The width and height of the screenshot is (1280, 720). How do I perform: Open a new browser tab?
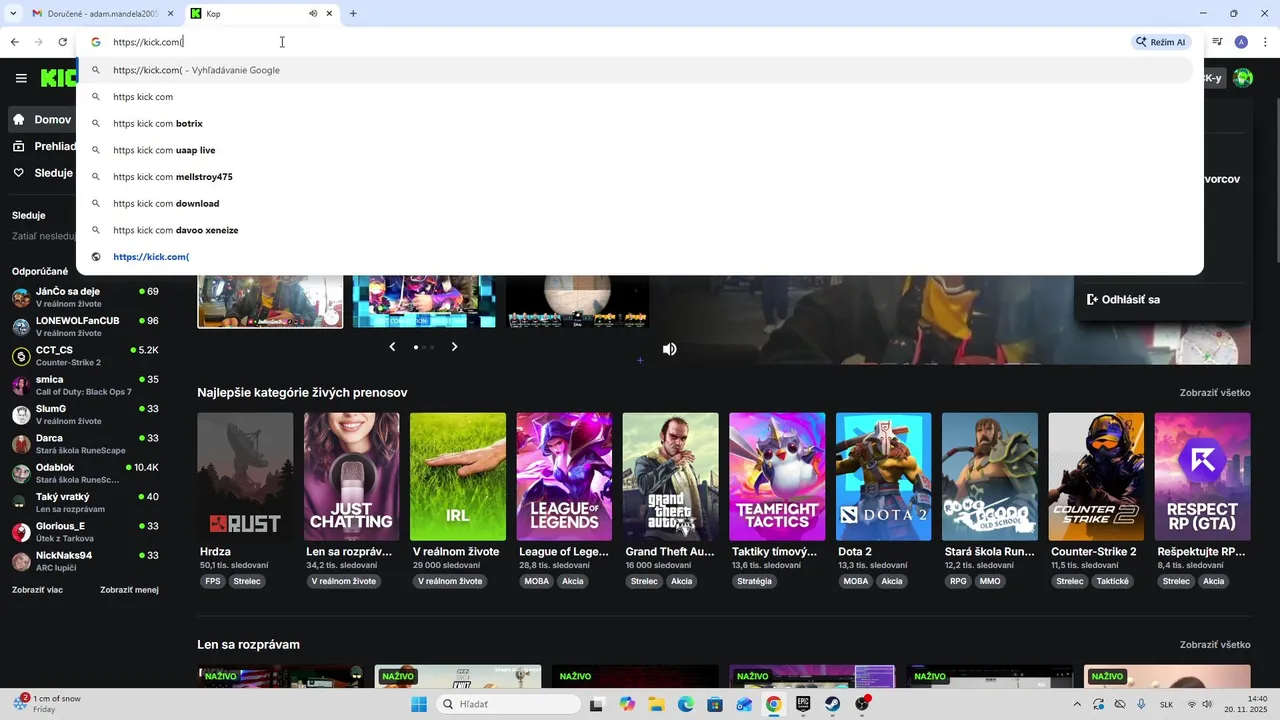[353, 14]
